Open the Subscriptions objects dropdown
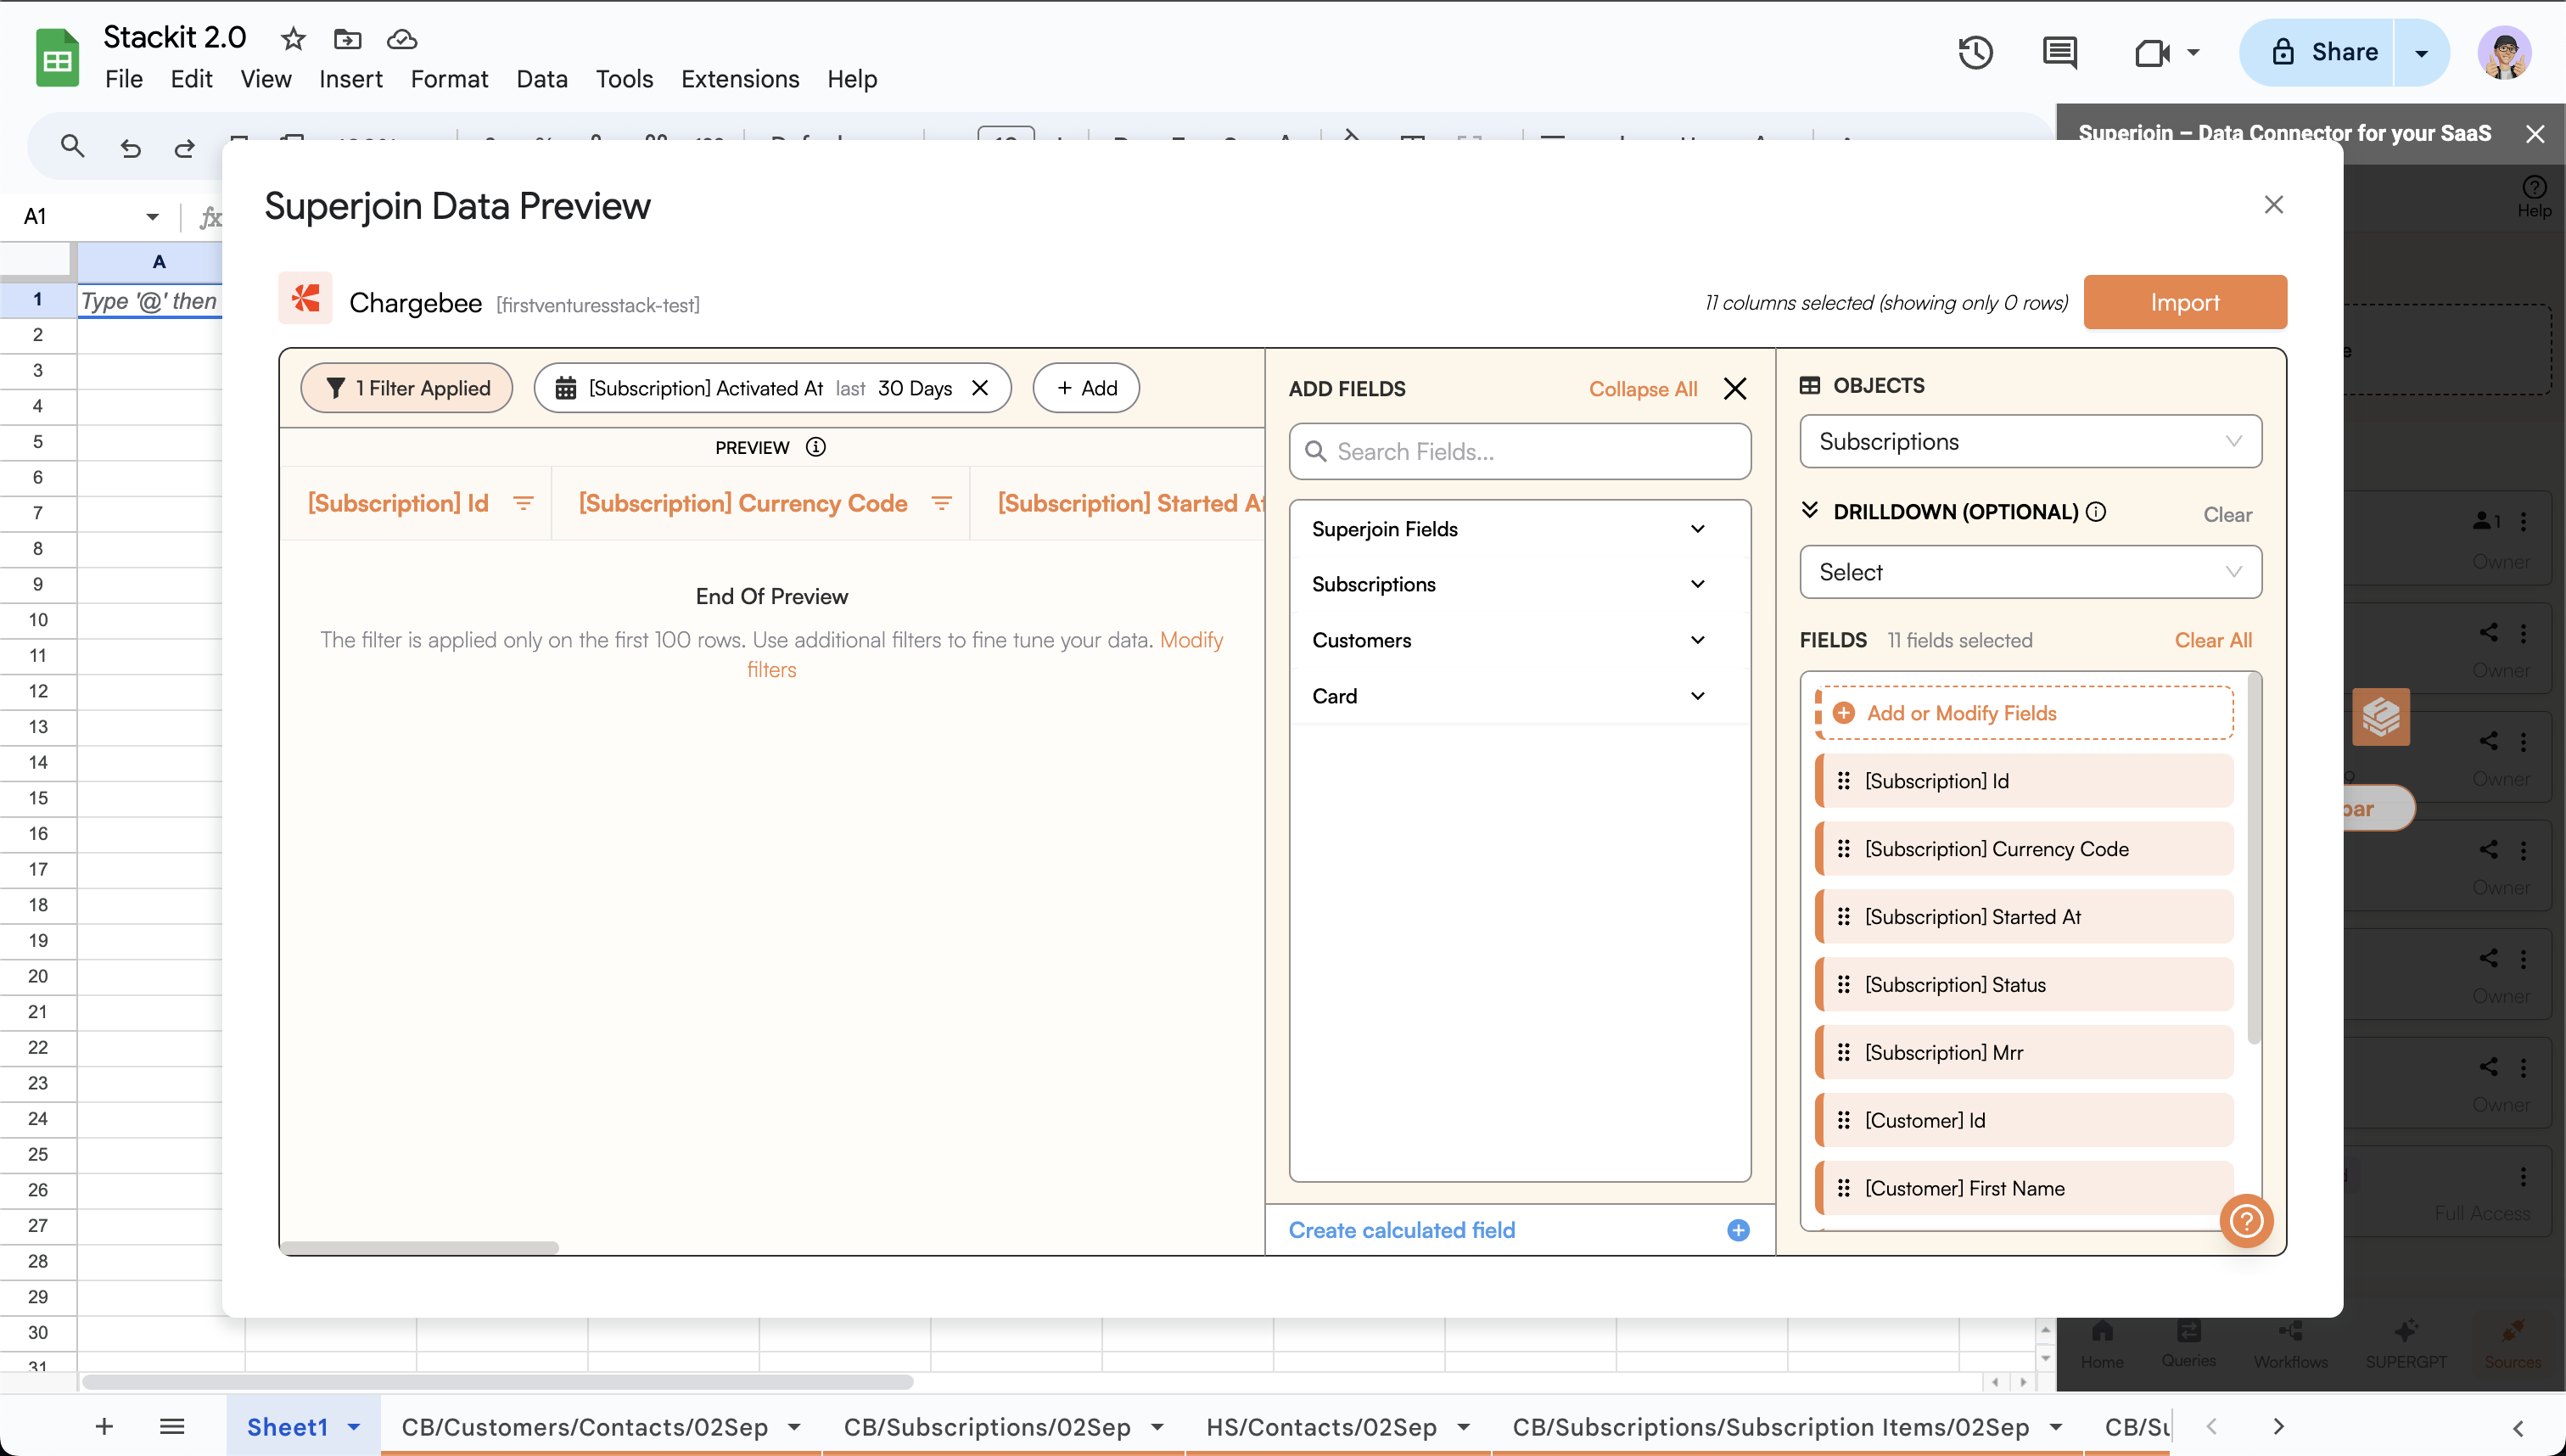Screen dimensions: 2566x1456 point(2030,441)
